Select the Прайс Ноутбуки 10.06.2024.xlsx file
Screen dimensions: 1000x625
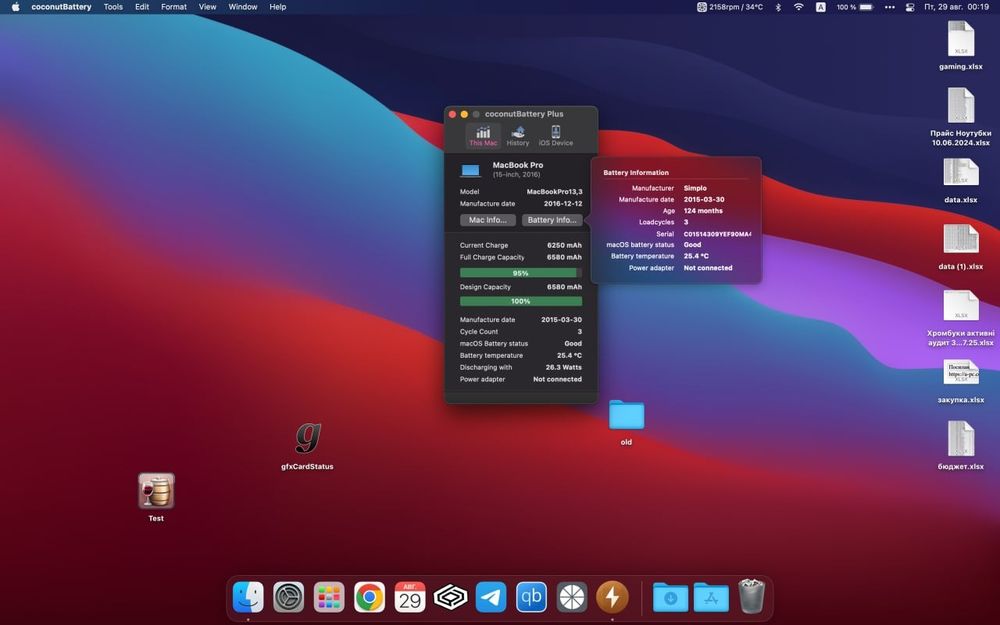tap(961, 117)
